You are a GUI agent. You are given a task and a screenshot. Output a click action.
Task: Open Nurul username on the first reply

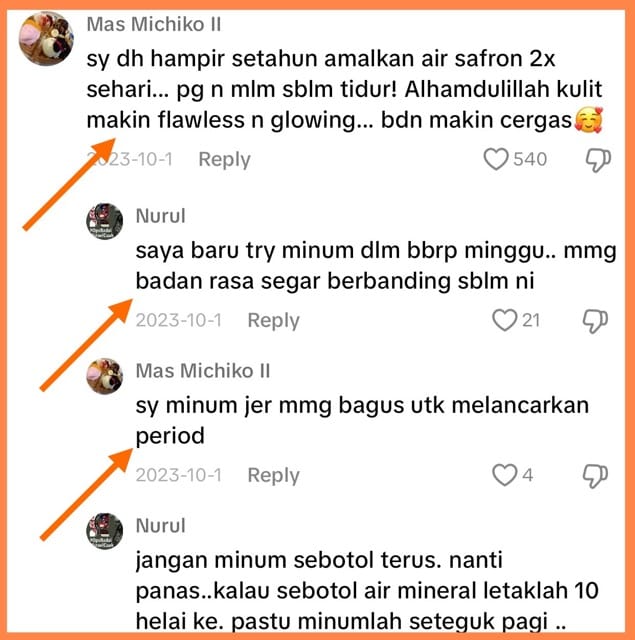pyautogui.click(x=160, y=216)
